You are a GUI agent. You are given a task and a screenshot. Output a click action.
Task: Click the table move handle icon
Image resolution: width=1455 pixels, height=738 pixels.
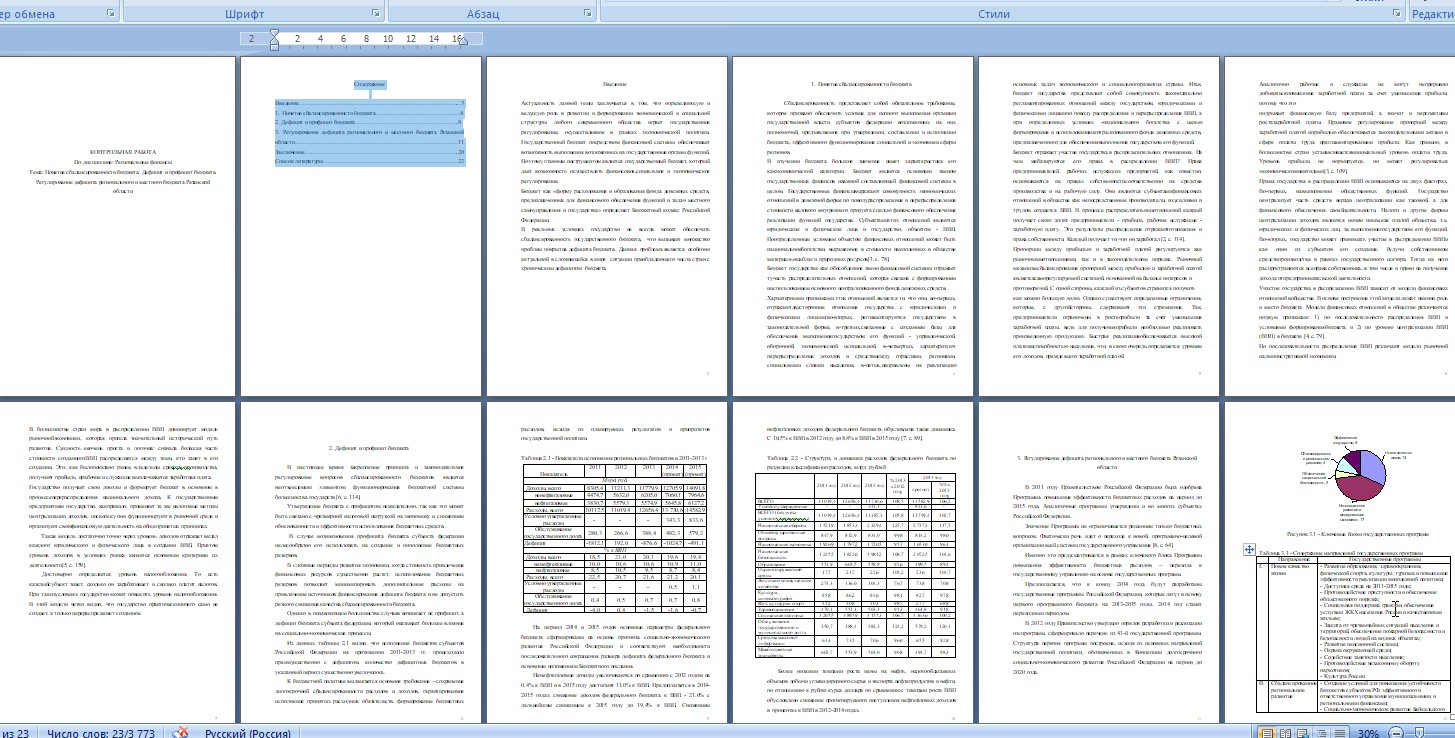1247,549
